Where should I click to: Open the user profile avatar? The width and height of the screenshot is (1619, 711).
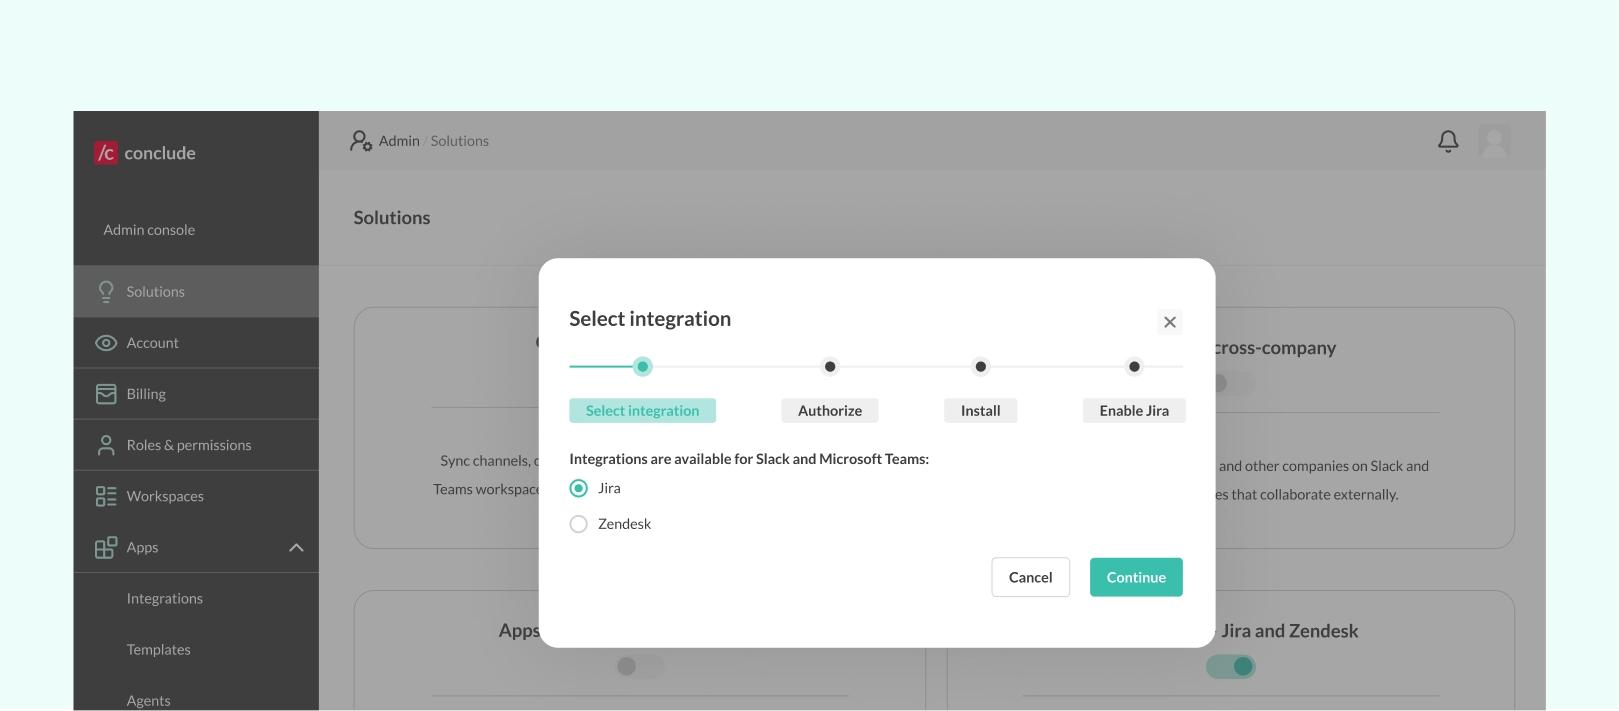click(1494, 141)
